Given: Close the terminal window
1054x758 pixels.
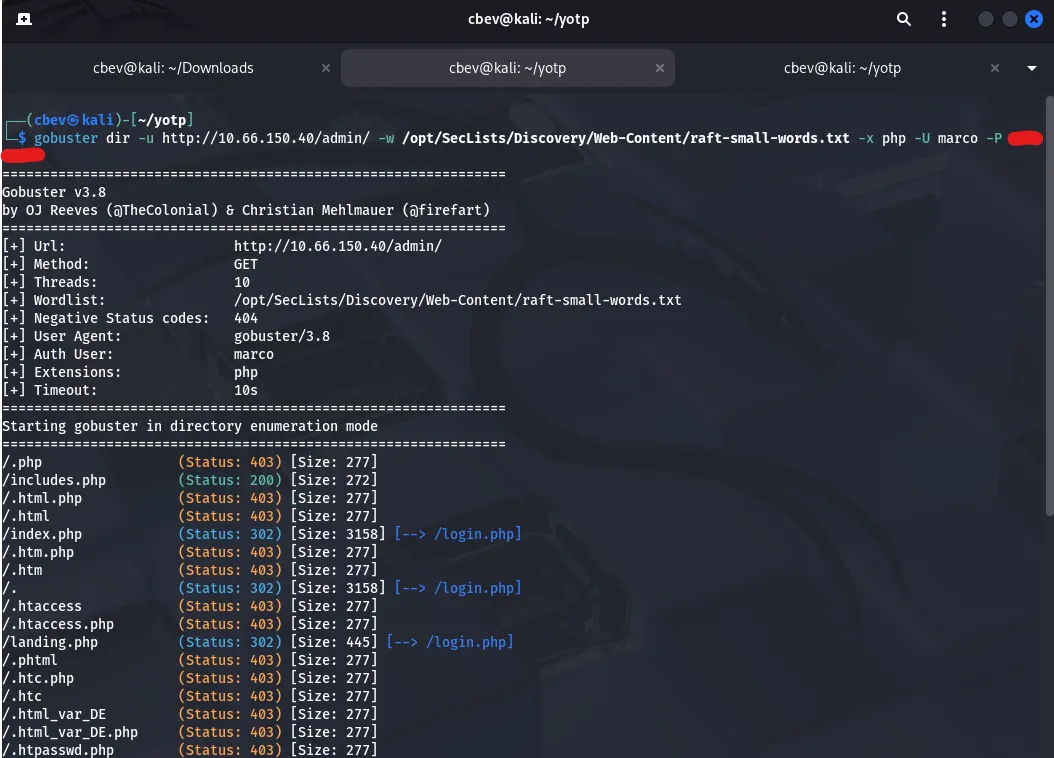Looking at the screenshot, I should point(1033,19).
